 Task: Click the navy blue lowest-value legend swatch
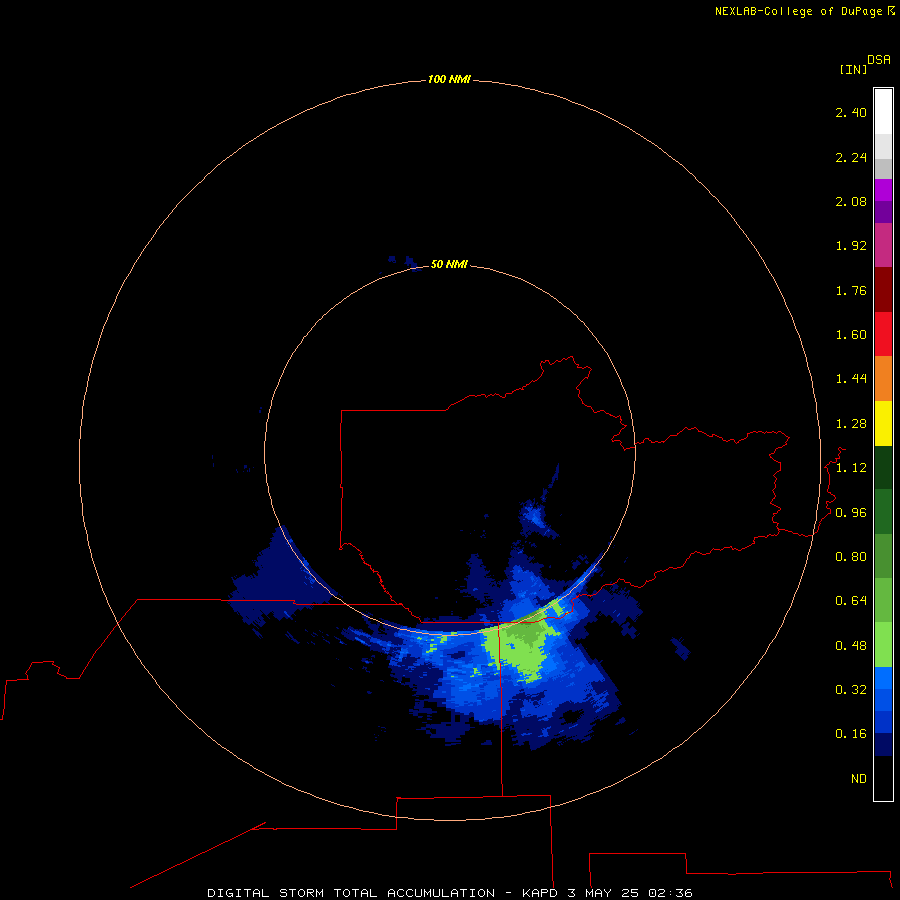coord(883,744)
